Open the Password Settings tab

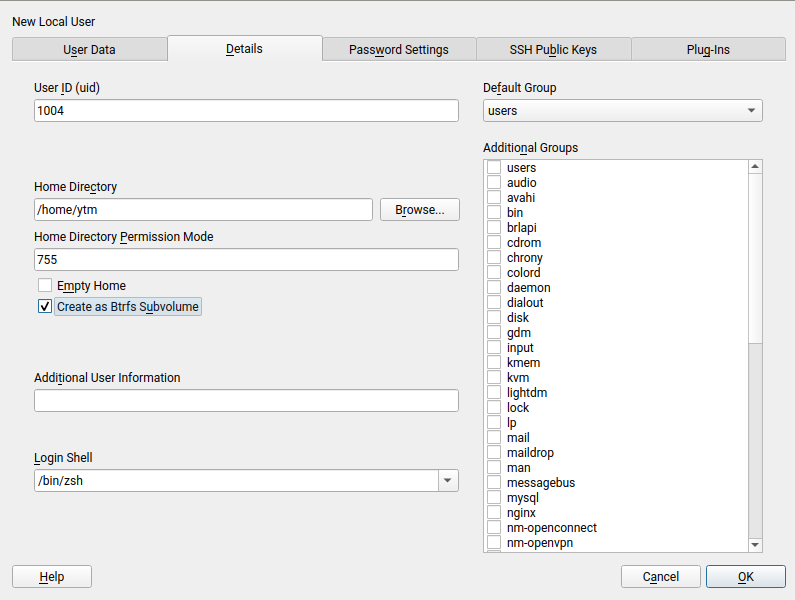398,49
